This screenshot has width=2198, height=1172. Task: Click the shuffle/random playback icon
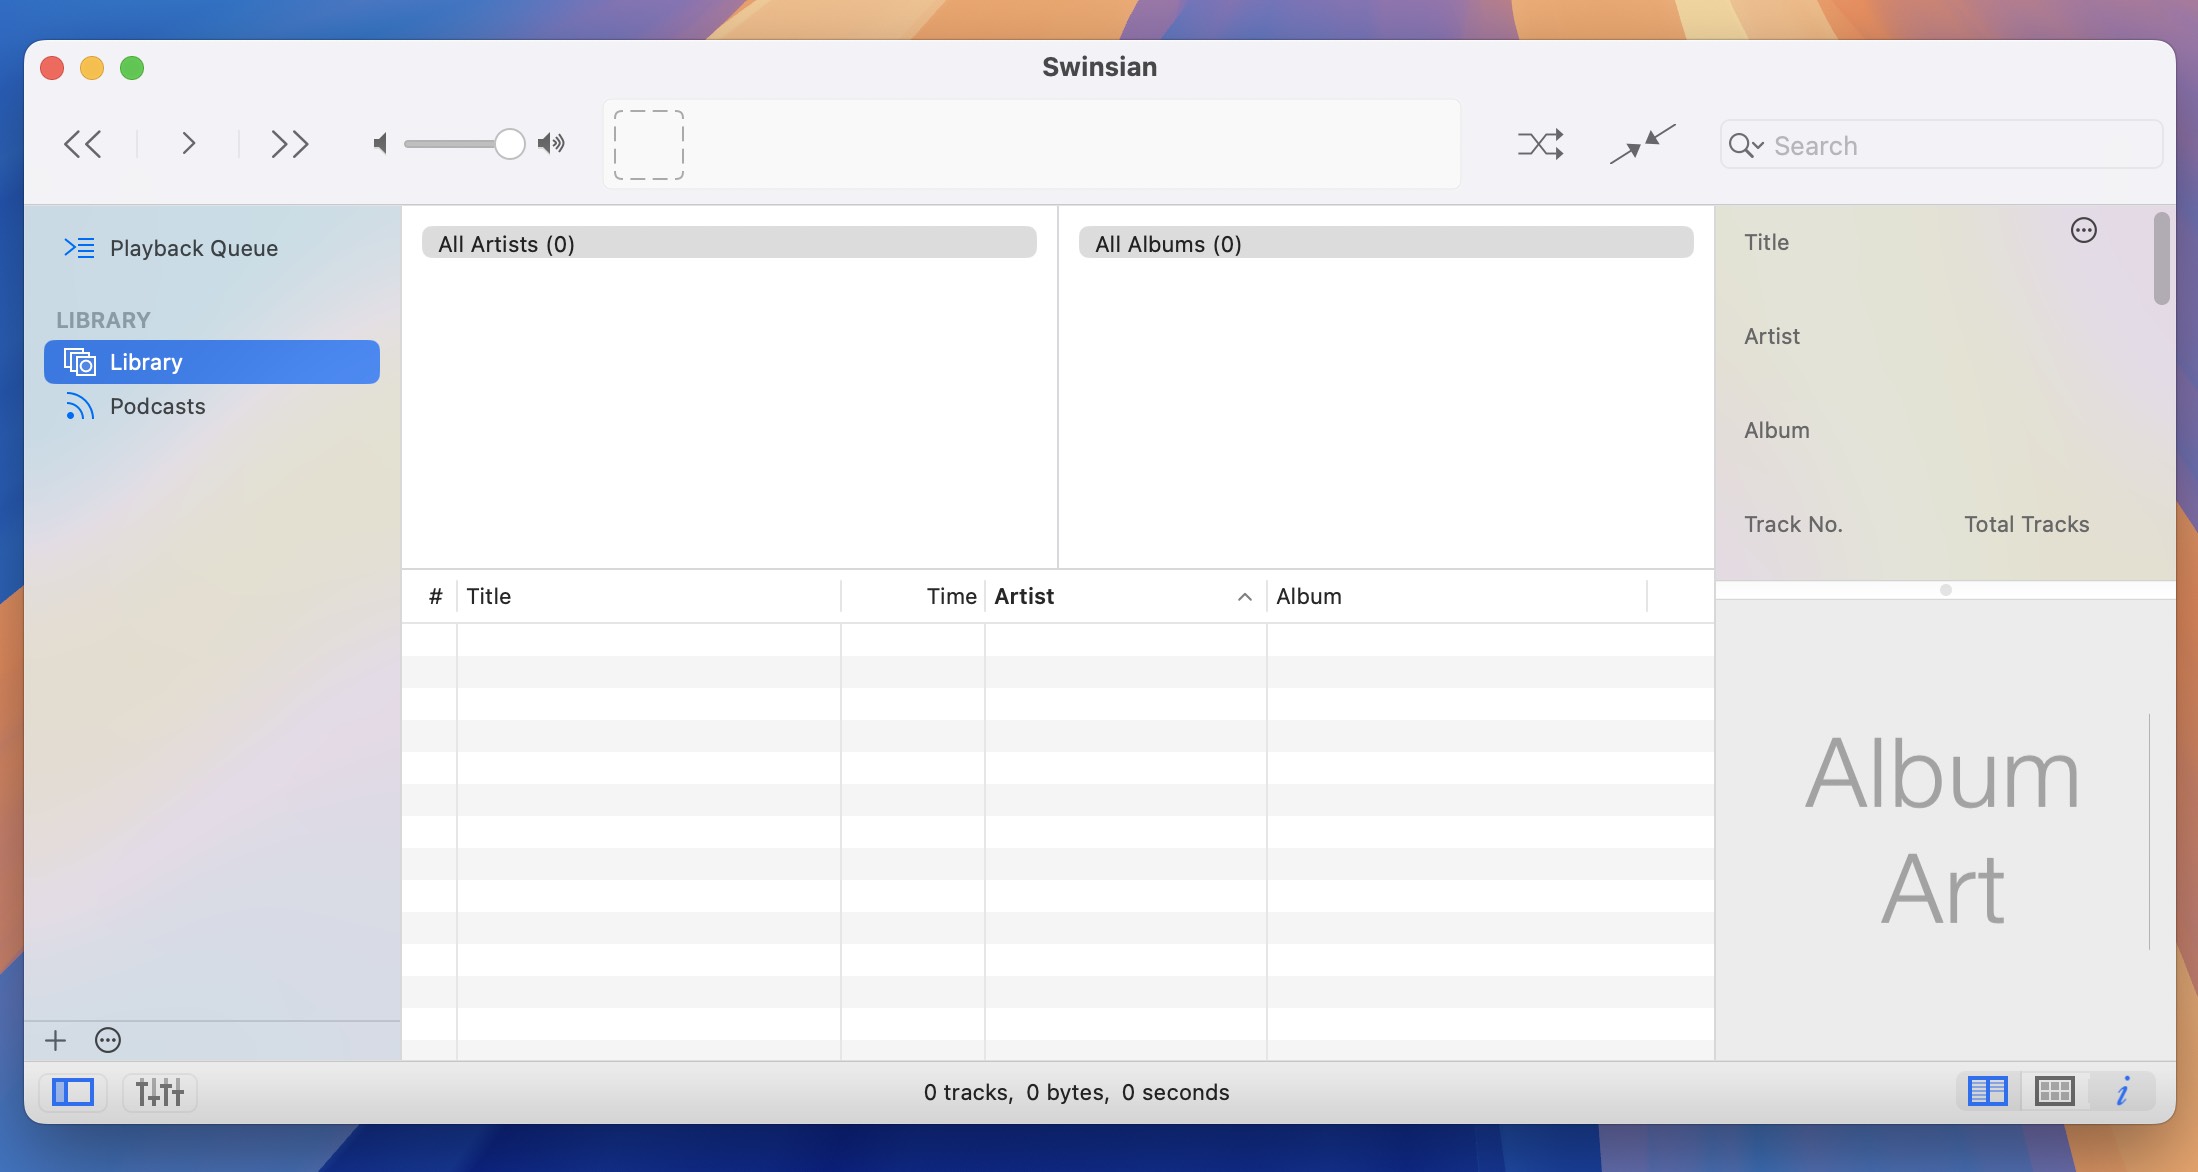(x=1538, y=143)
